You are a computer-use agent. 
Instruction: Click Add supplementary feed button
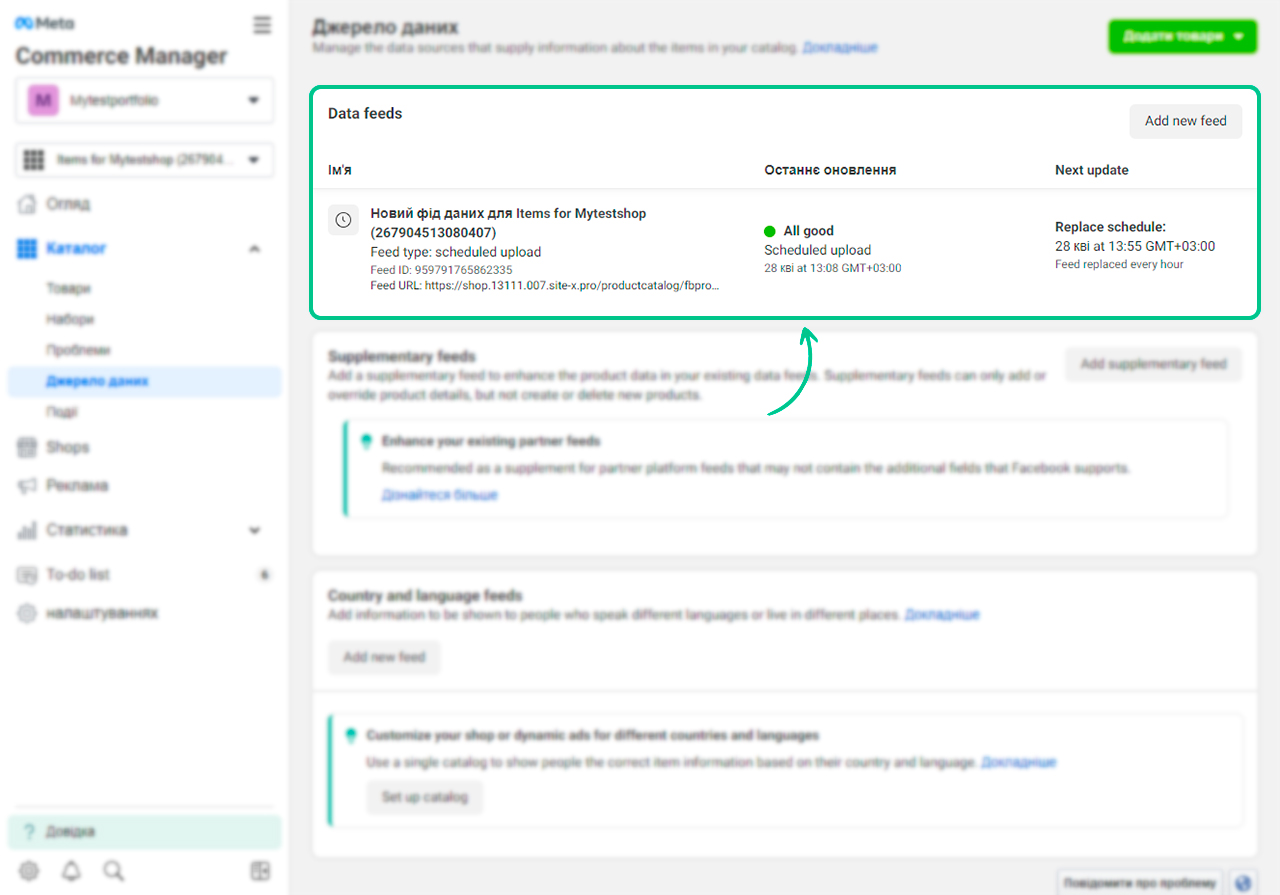pos(1153,364)
